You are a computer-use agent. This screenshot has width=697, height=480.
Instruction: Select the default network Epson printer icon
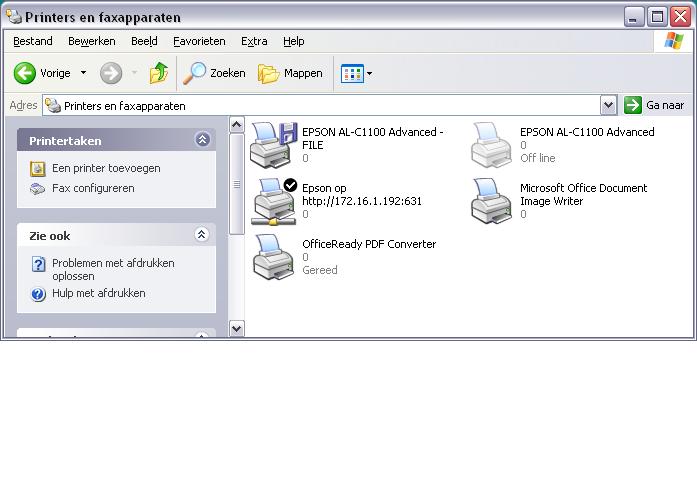pos(274,201)
